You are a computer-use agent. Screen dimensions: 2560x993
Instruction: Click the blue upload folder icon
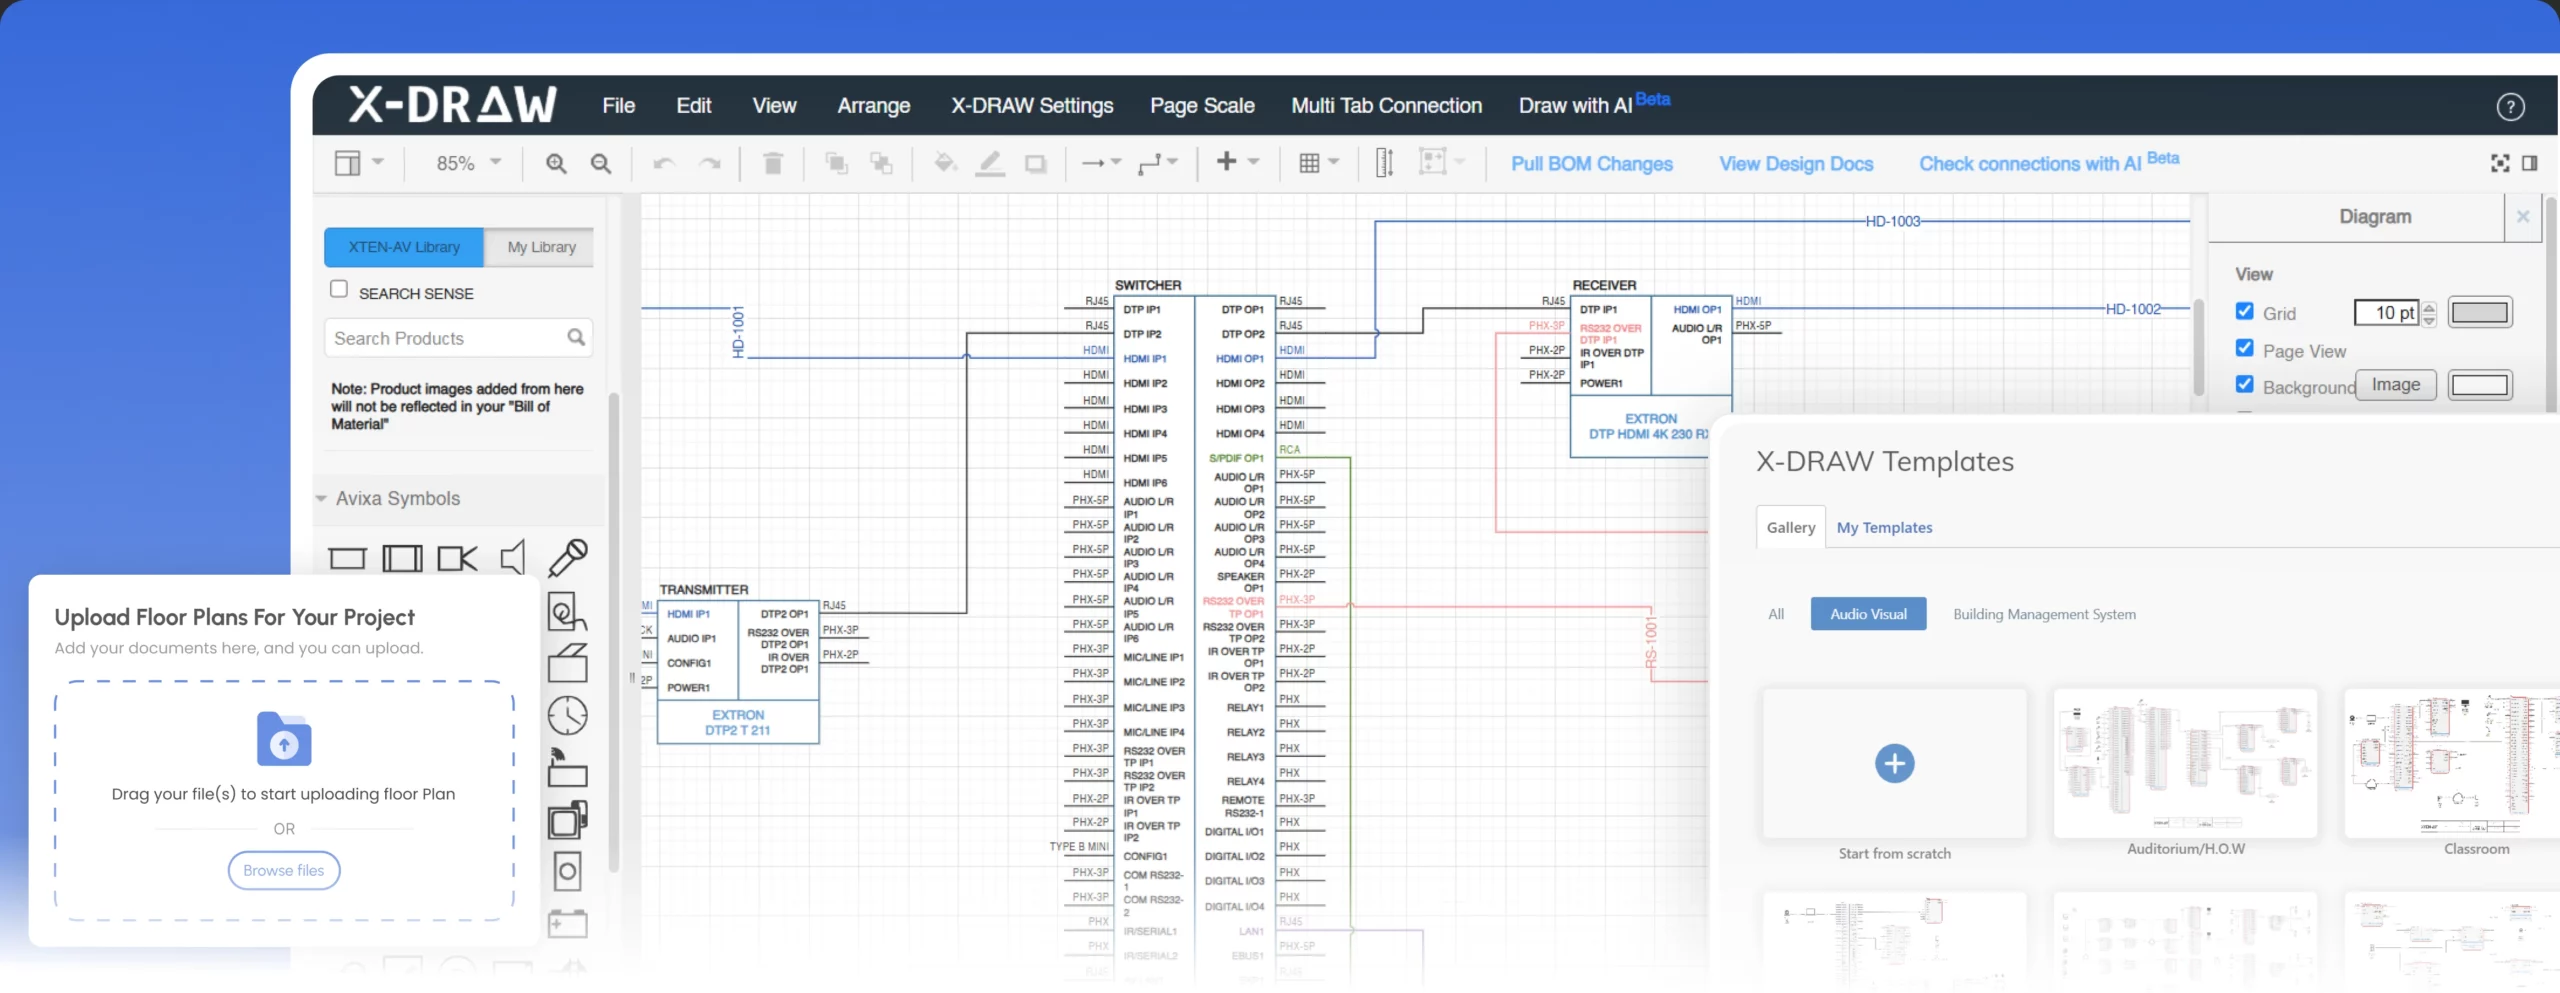coord(284,739)
